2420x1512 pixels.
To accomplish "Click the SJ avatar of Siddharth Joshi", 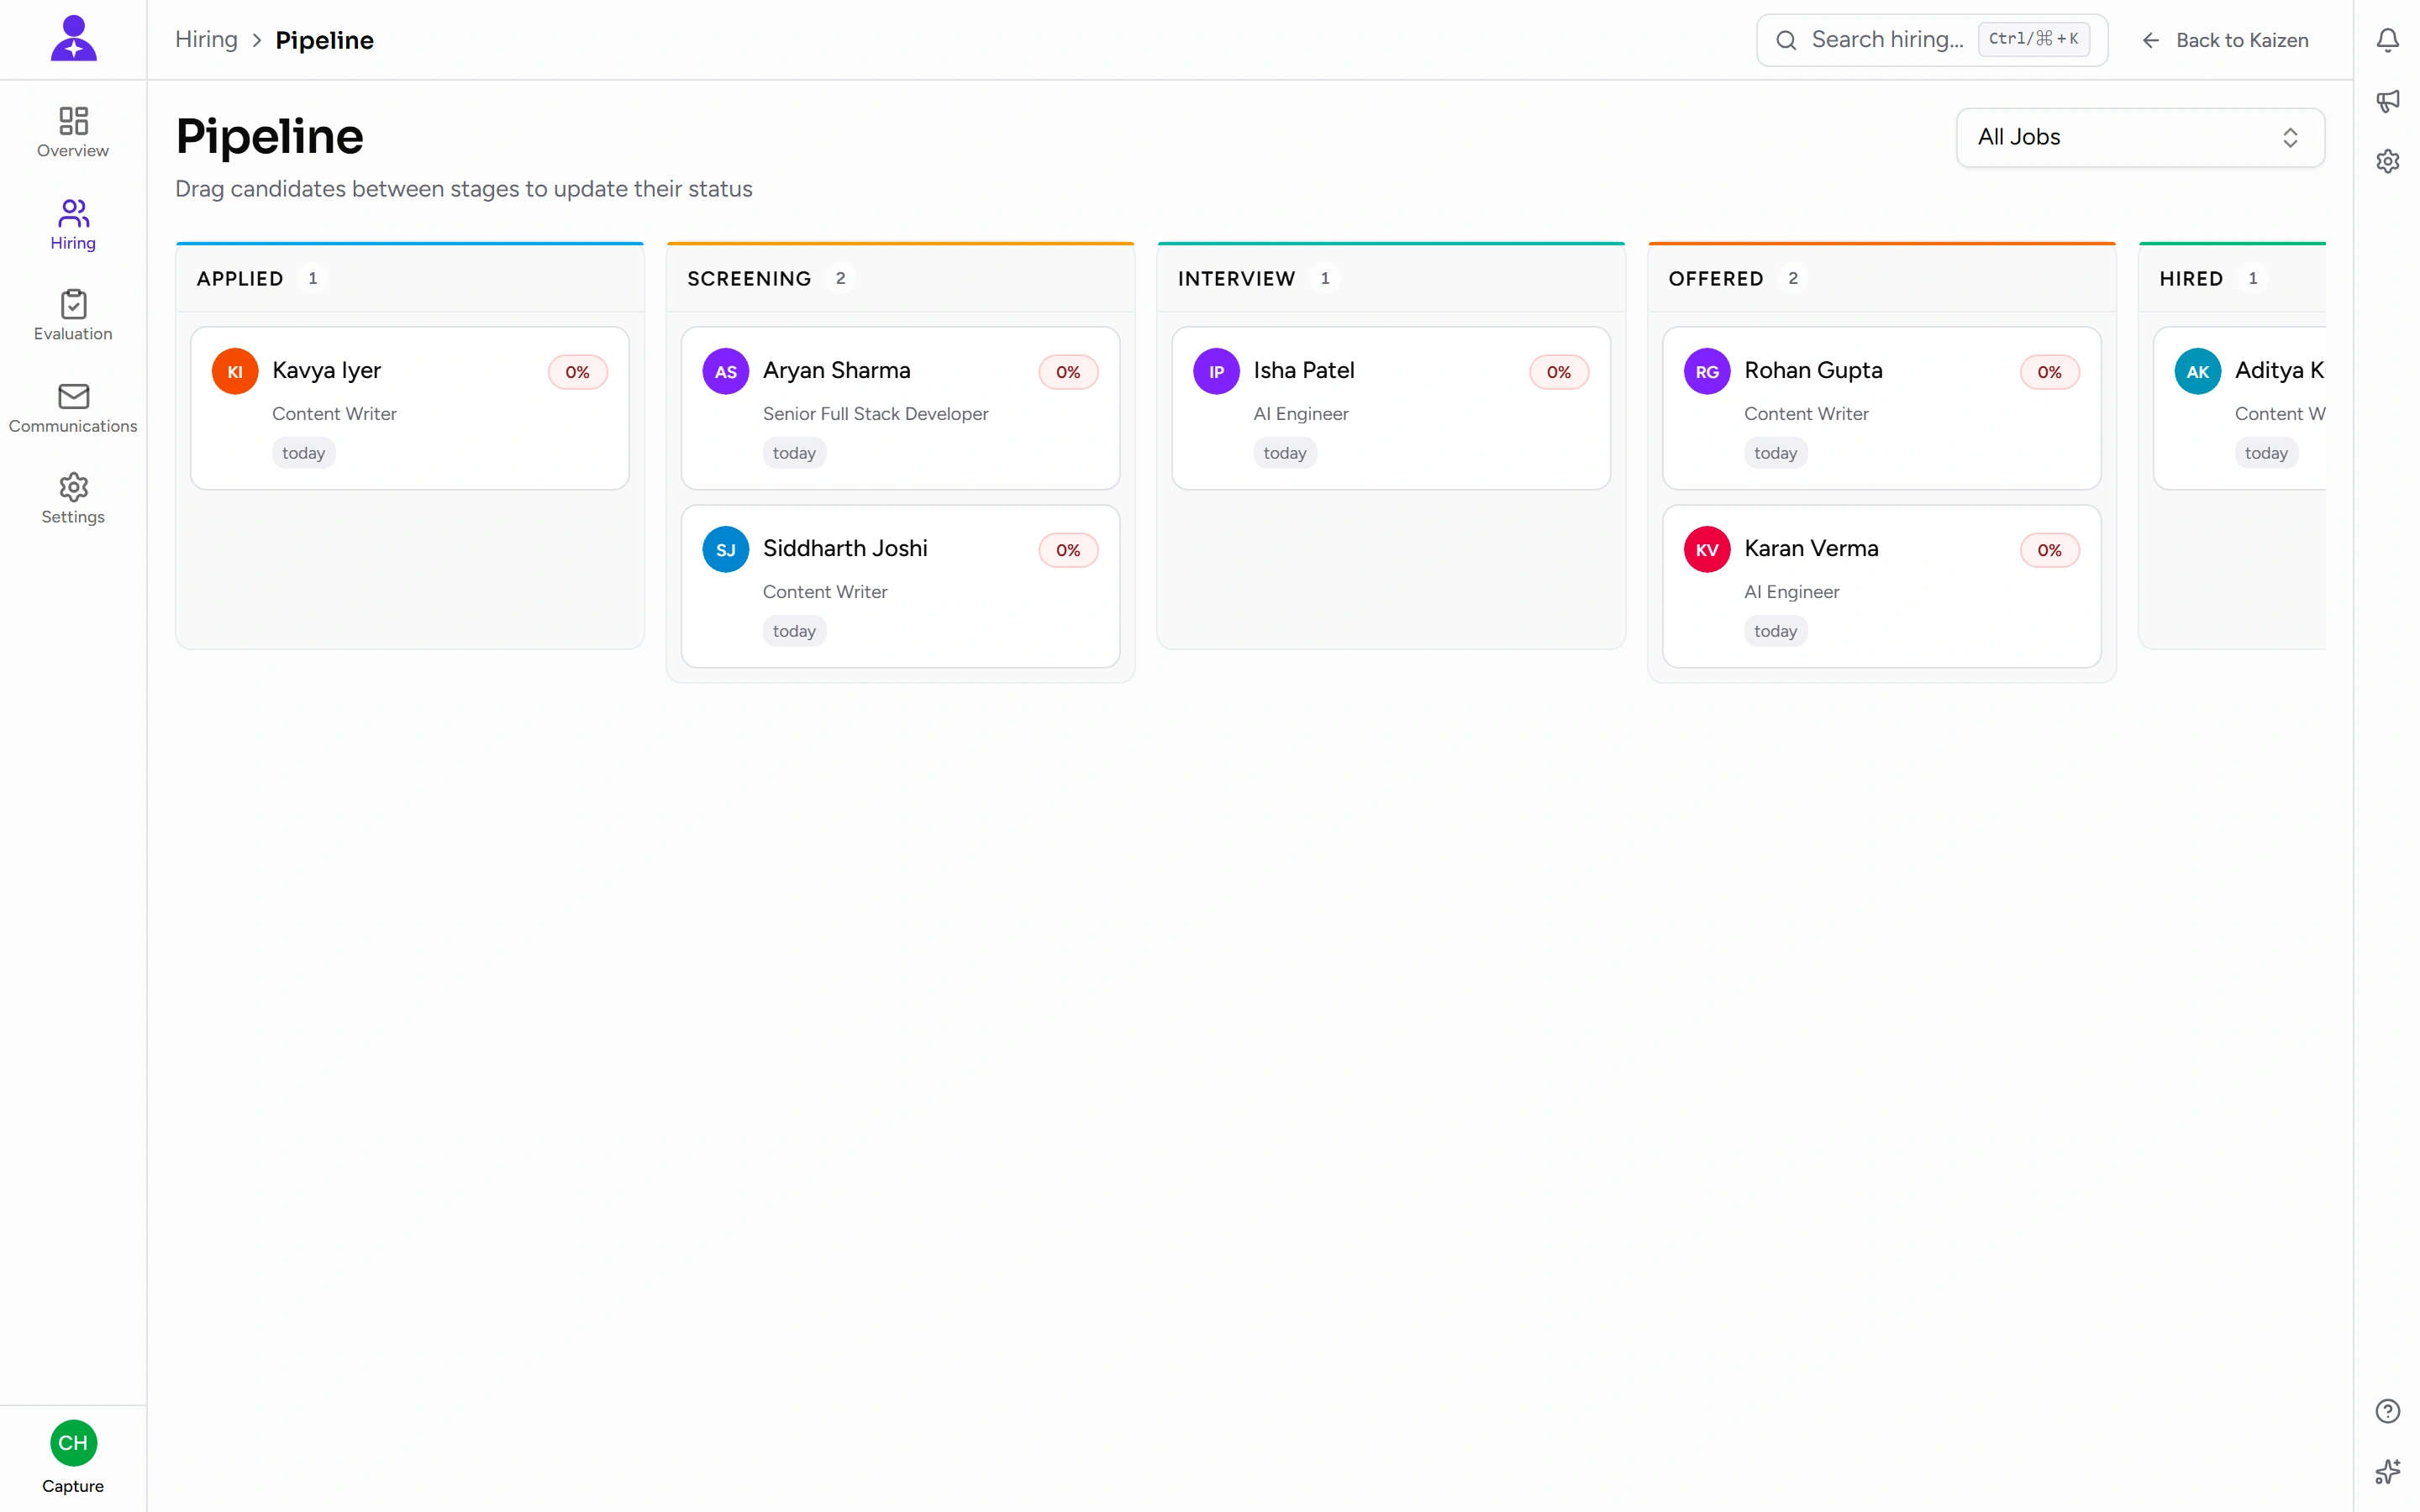I will click(726, 549).
